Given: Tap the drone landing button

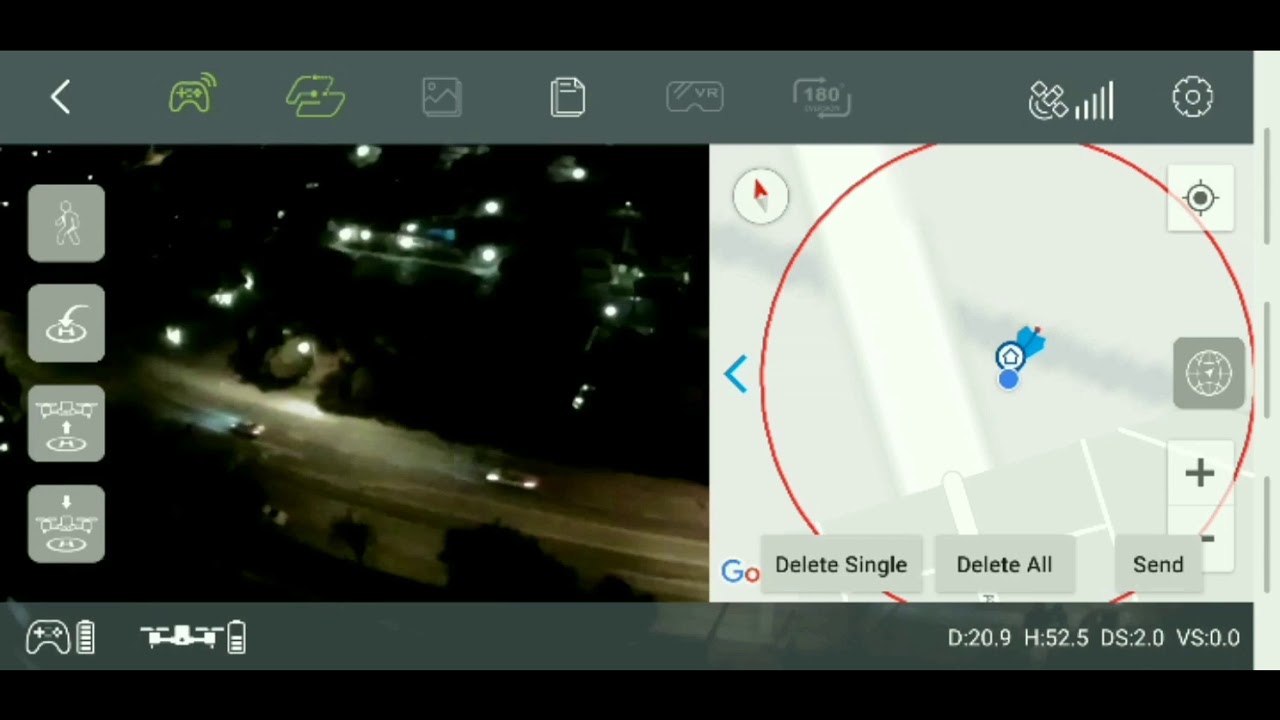Looking at the screenshot, I should point(66,524).
